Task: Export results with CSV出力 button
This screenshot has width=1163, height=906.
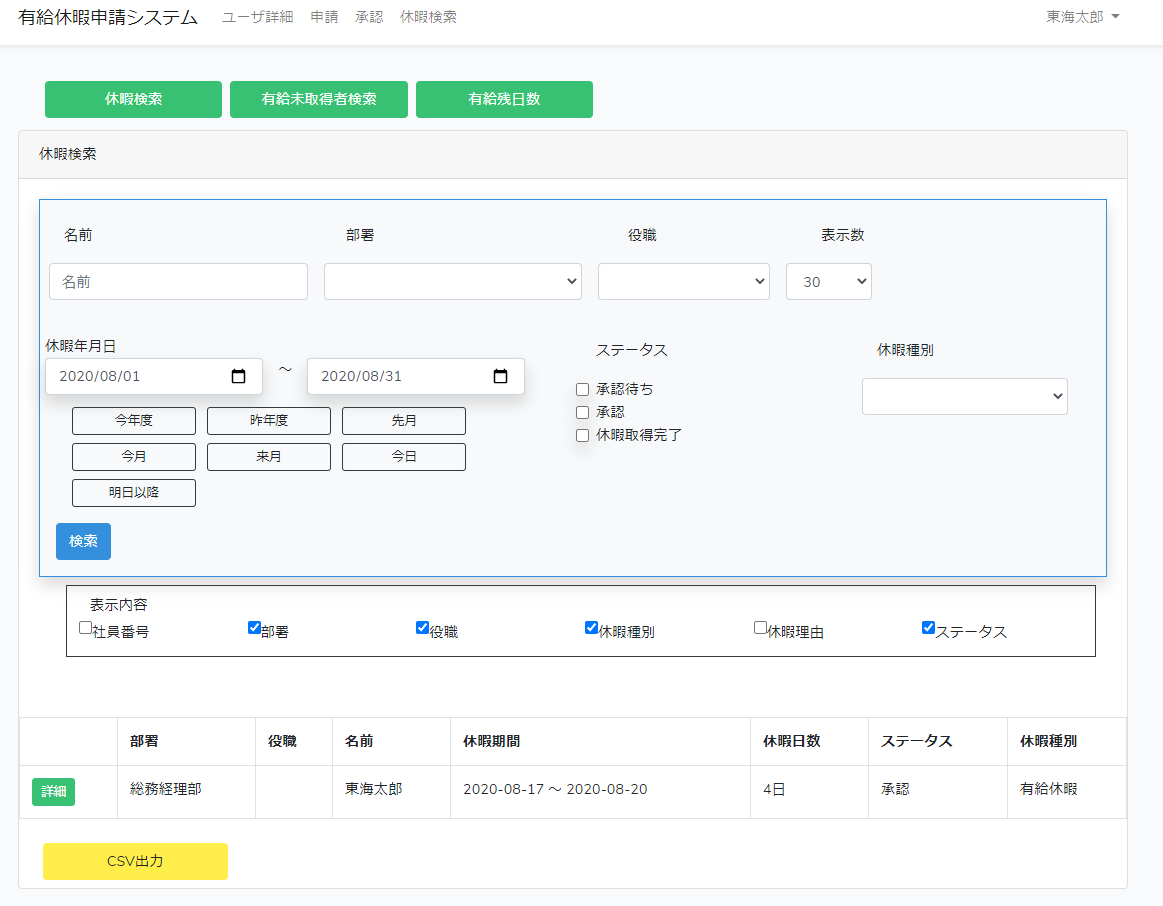Action: [x=135, y=862]
